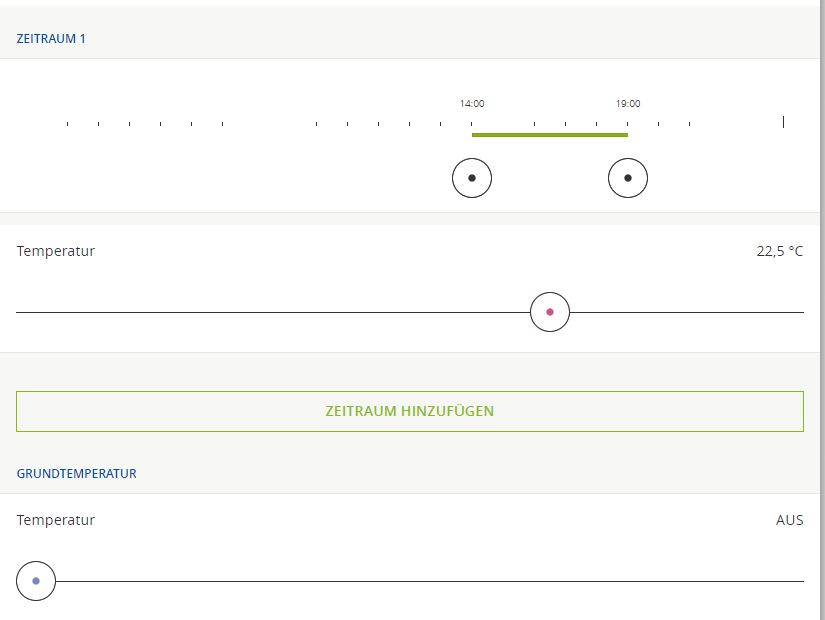The width and height of the screenshot is (825, 620).
Task: Click the Temperatur label under Zeitraum 1
Action: click(56, 251)
